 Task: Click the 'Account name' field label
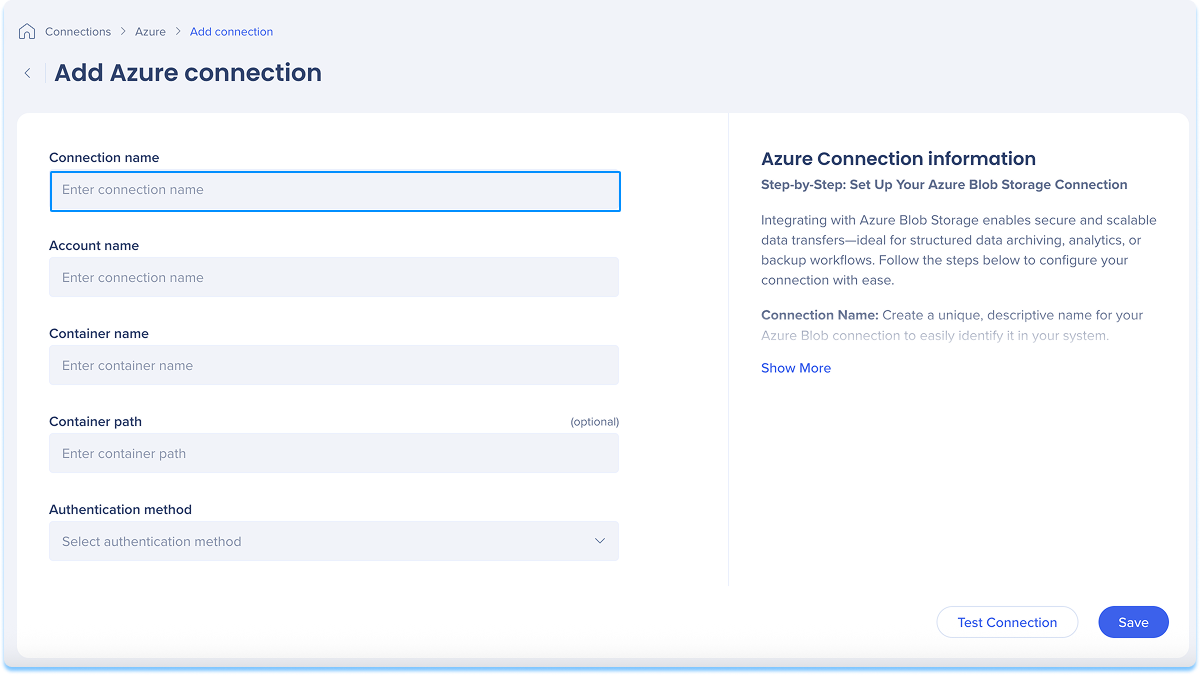(94, 246)
